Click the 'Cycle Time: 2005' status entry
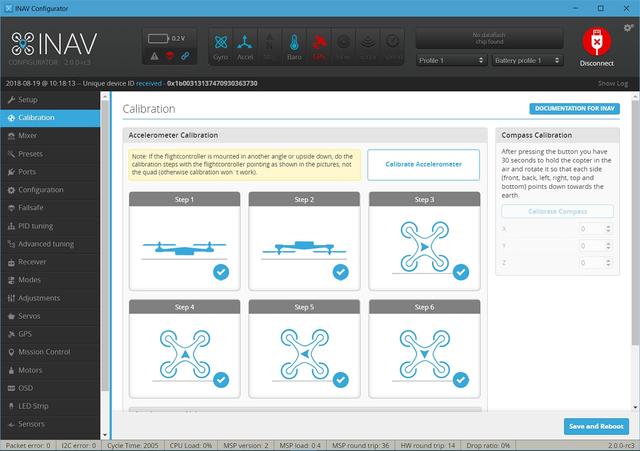This screenshot has height=451, width=640. tap(133, 445)
